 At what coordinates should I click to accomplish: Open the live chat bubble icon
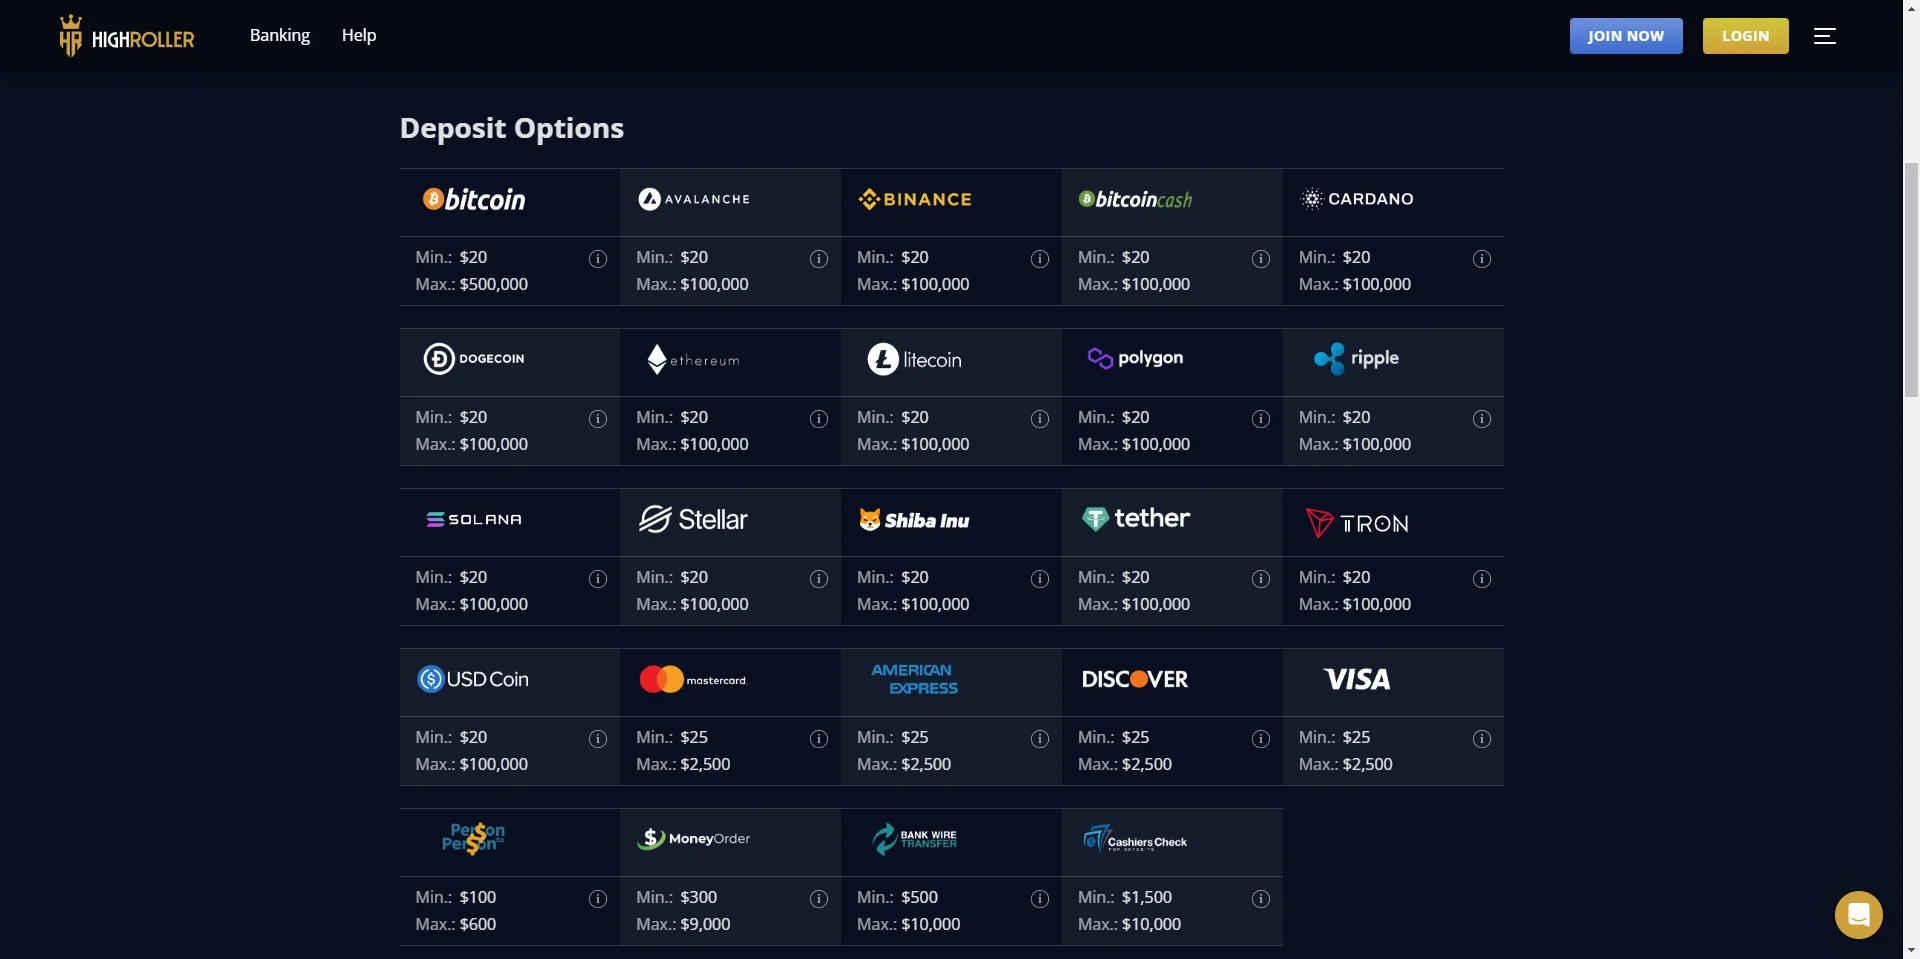pos(1858,914)
